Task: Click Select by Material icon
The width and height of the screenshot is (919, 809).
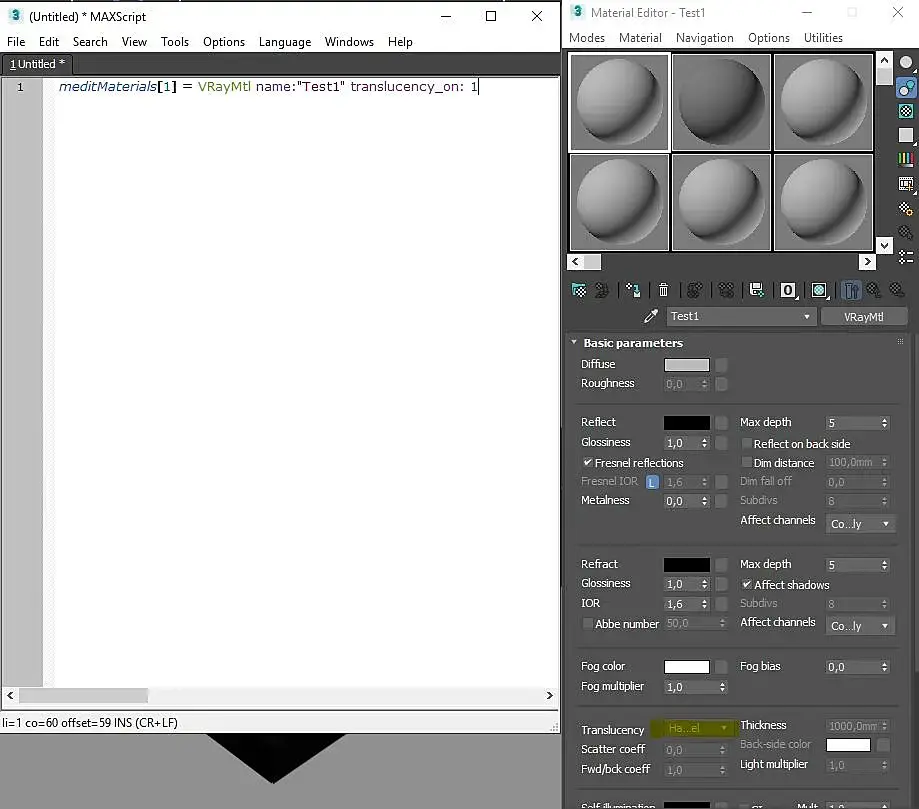Action: [906, 233]
